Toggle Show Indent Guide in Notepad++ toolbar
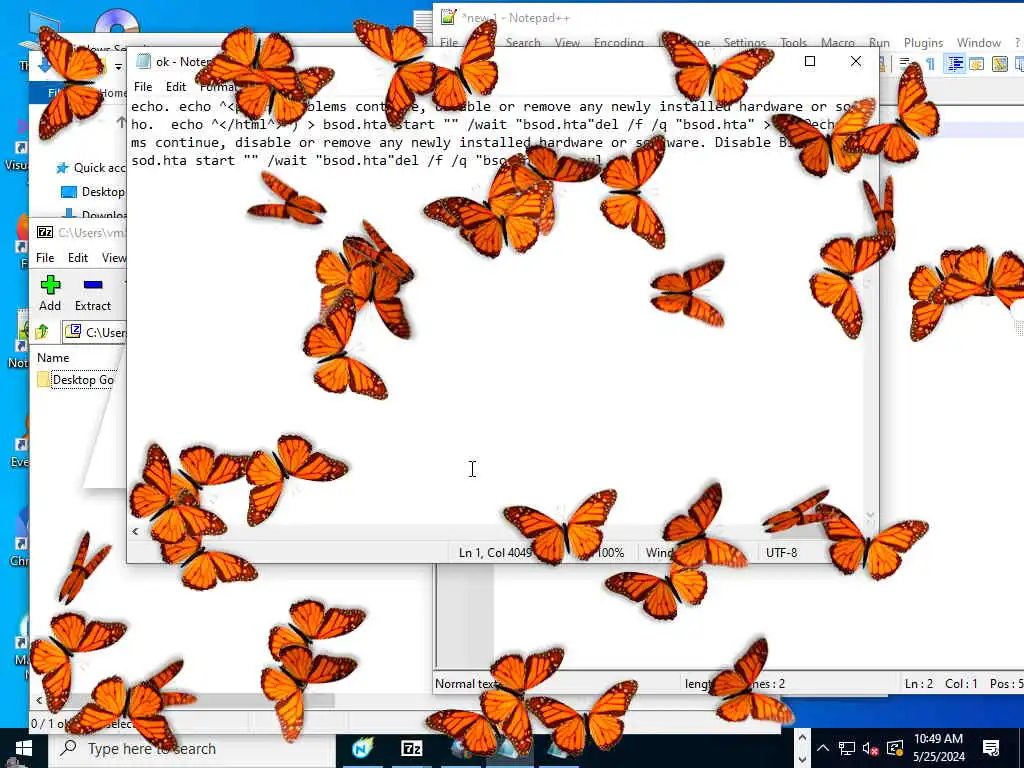The width and height of the screenshot is (1024, 768). click(955, 63)
